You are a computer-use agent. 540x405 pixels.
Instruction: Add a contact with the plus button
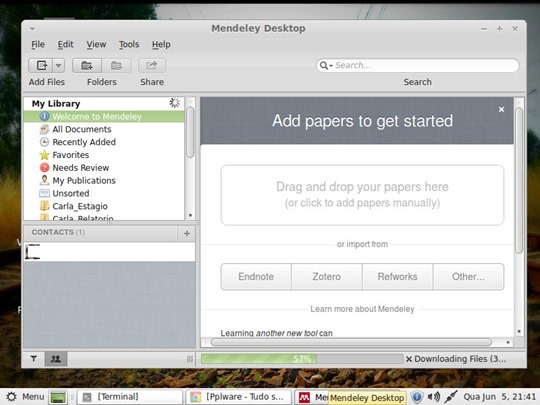187,233
